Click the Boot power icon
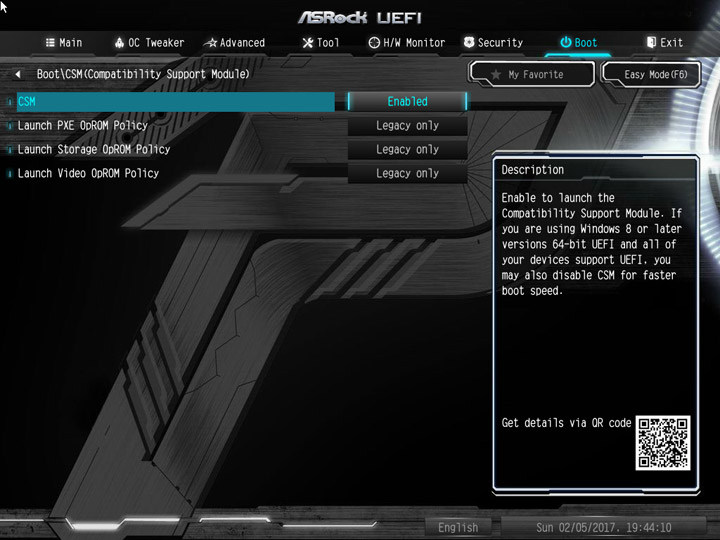The width and height of the screenshot is (720, 540). [566, 42]
